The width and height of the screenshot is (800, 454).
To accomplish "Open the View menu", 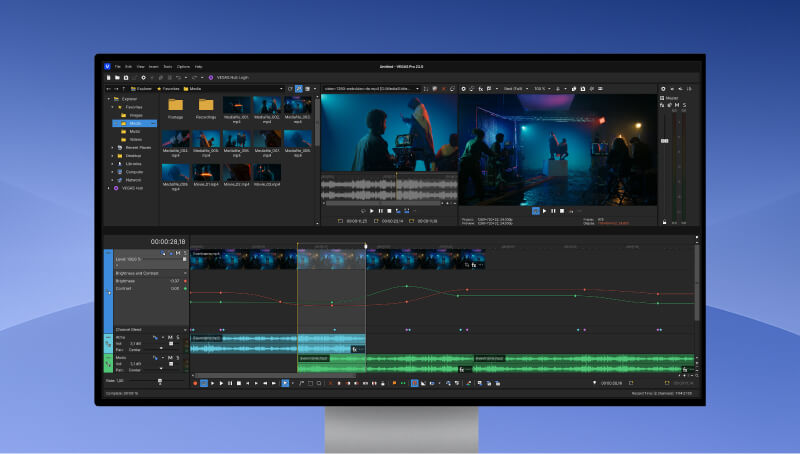I will [140, 66].
